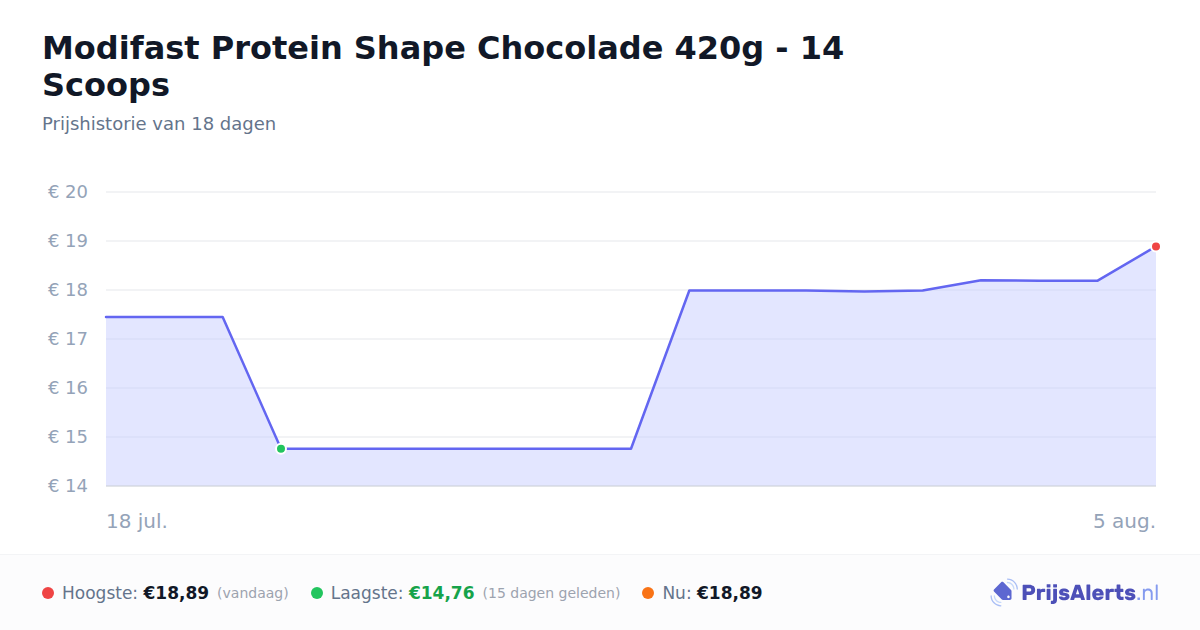Click the Nu €18,89 current price
Image resolution: width=1200 pixels, height=630 pixels.
729,593
